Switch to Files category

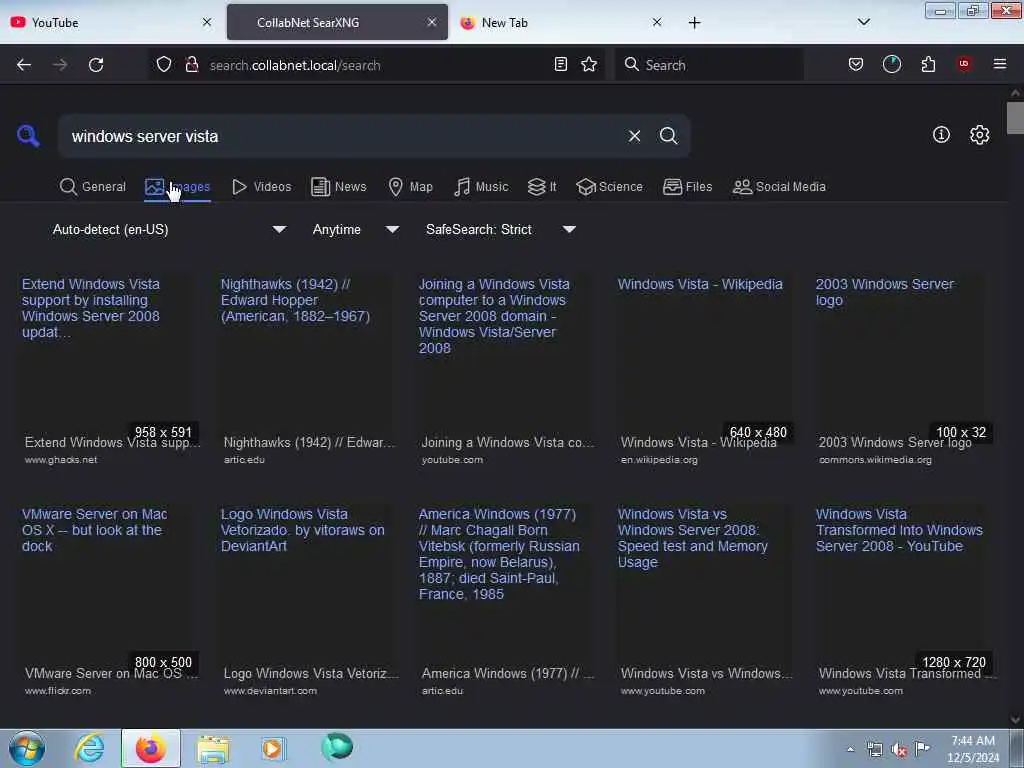point(687,187)
